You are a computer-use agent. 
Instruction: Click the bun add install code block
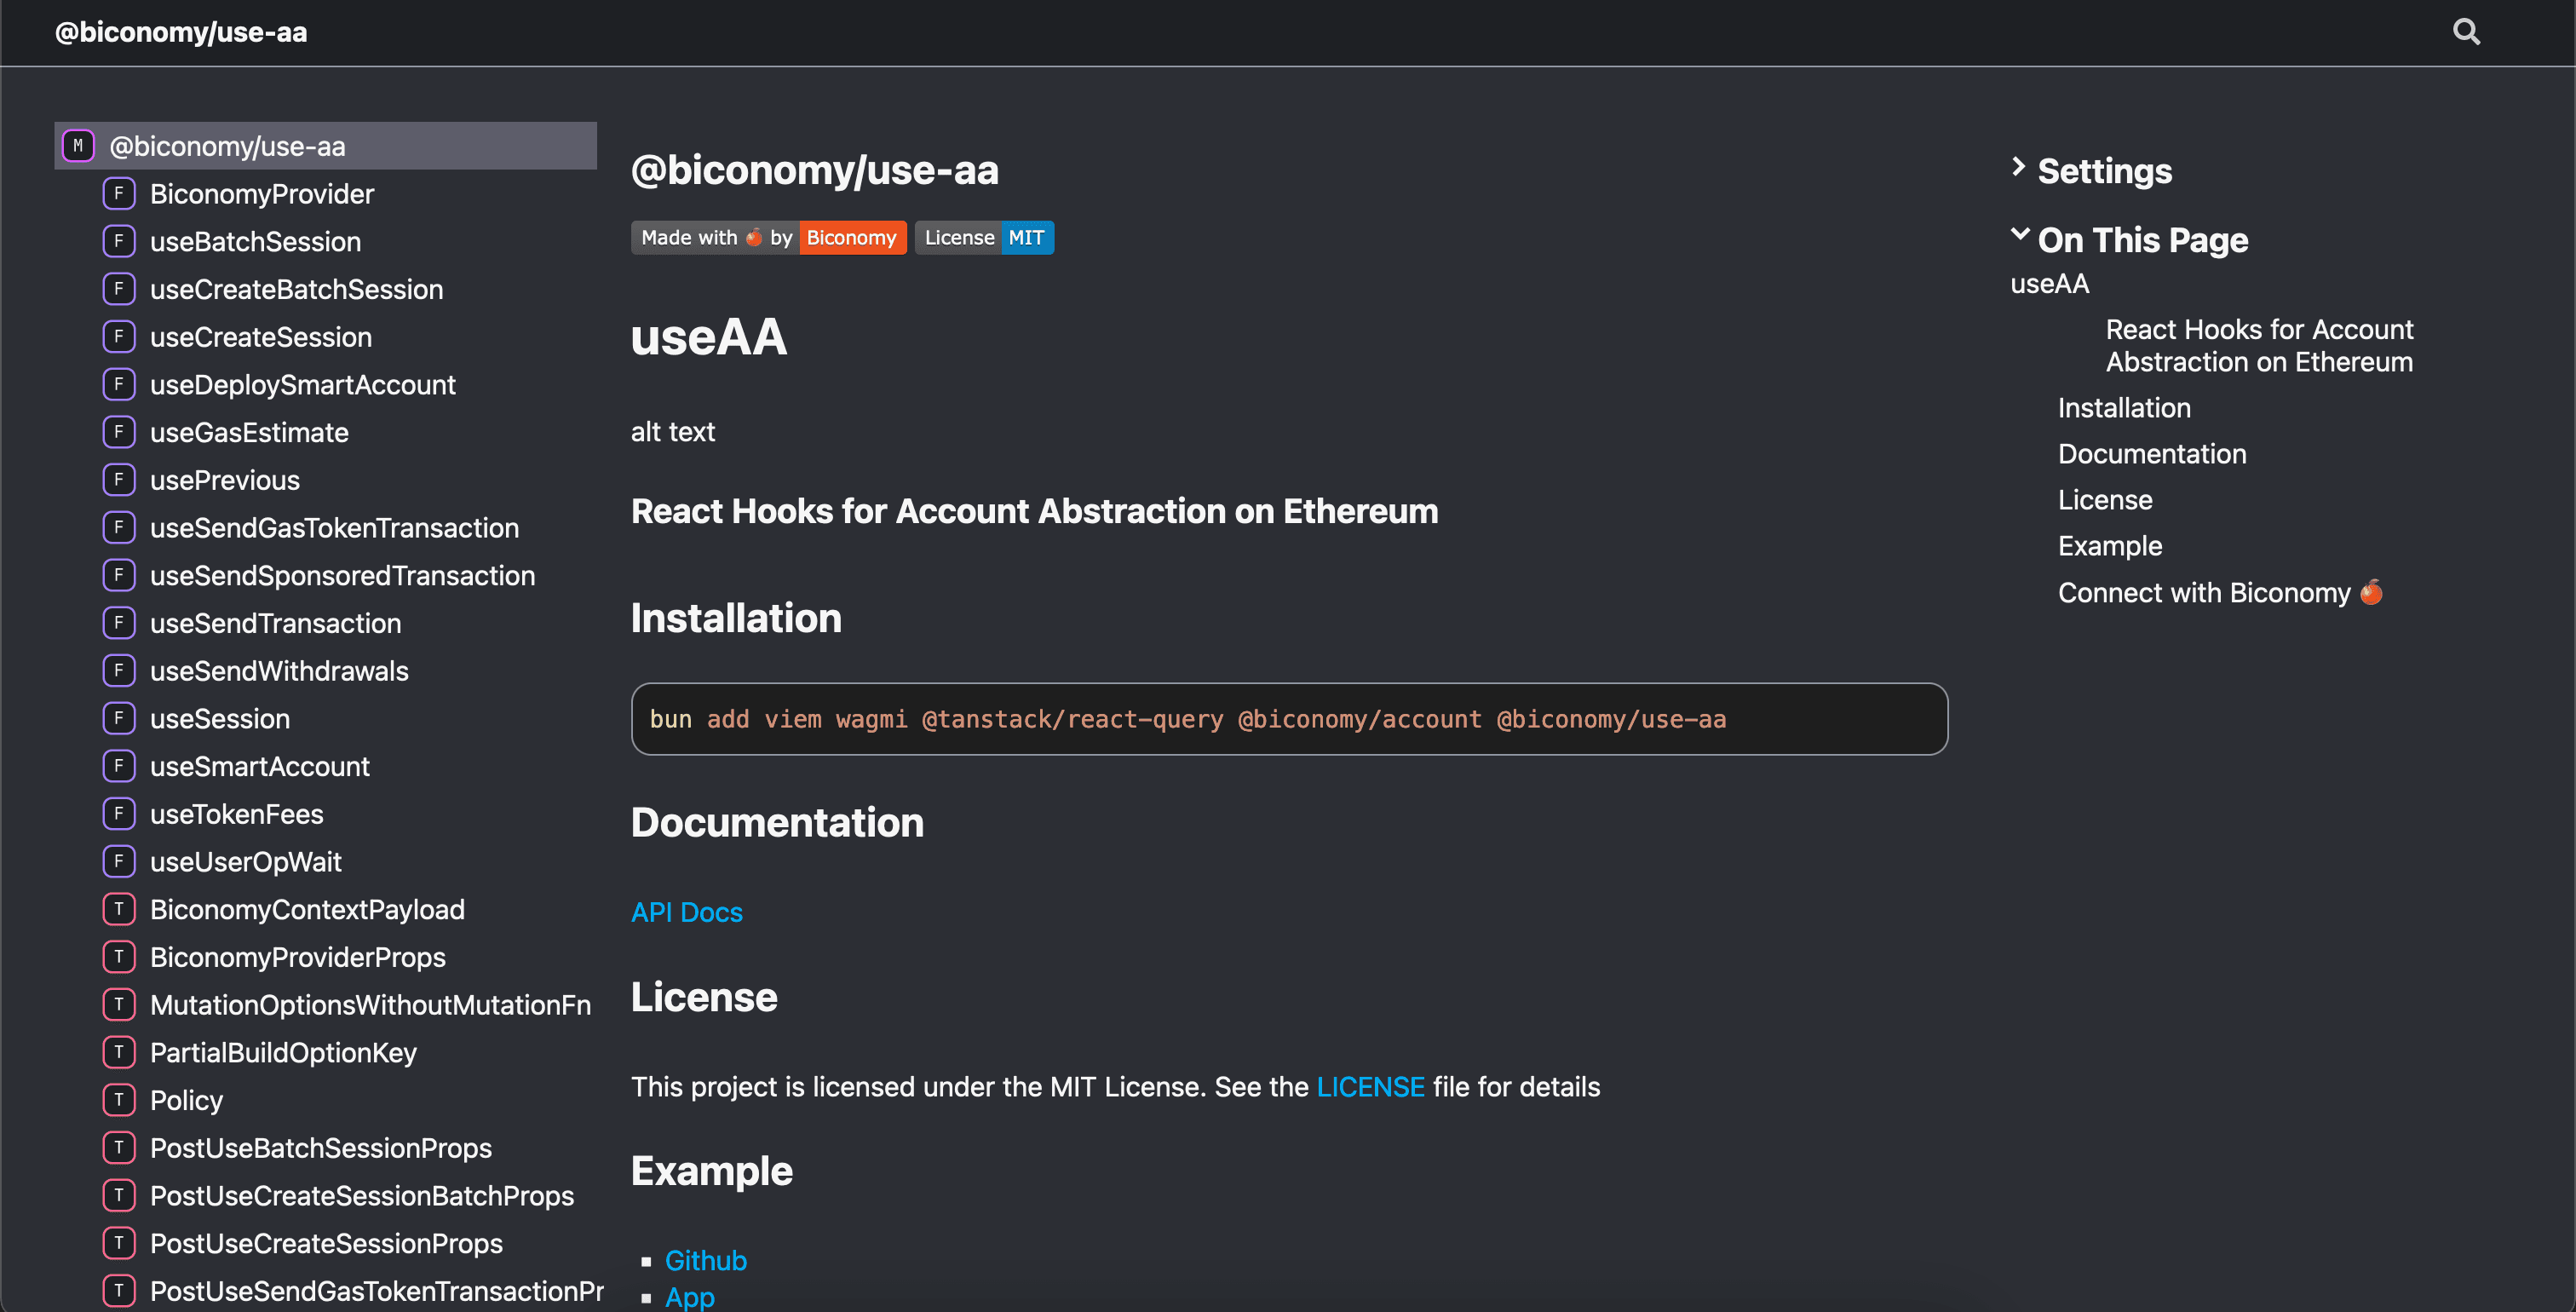point(1288,719)
